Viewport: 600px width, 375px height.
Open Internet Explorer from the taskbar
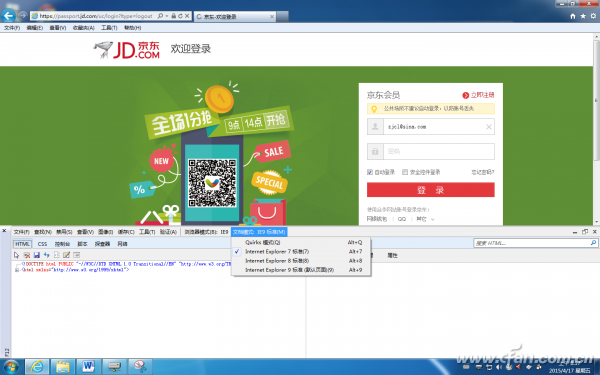pyautogui.click(x=37, y=367)
